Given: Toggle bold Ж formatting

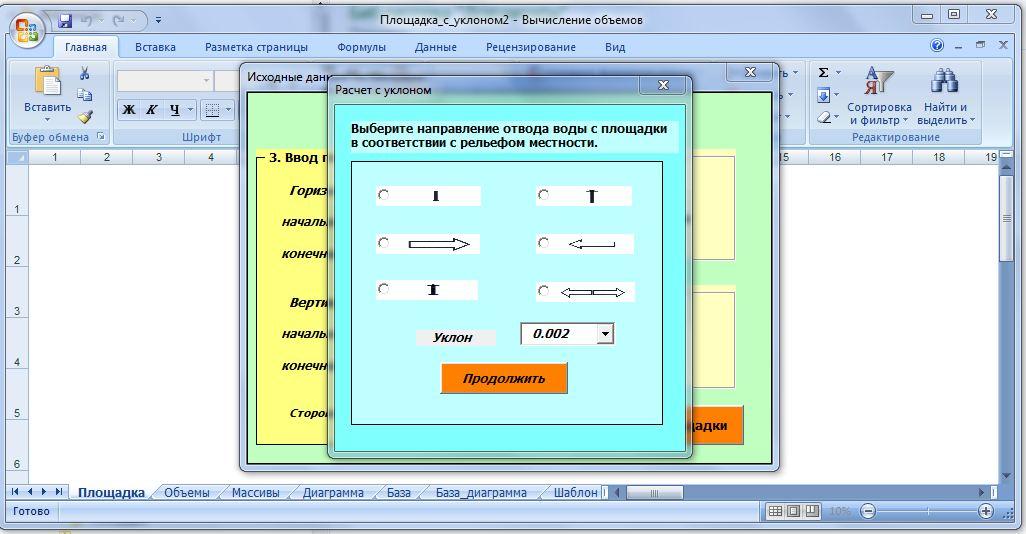Looking at the screenshot, I should pyautogui.click(x=129, y=109).
